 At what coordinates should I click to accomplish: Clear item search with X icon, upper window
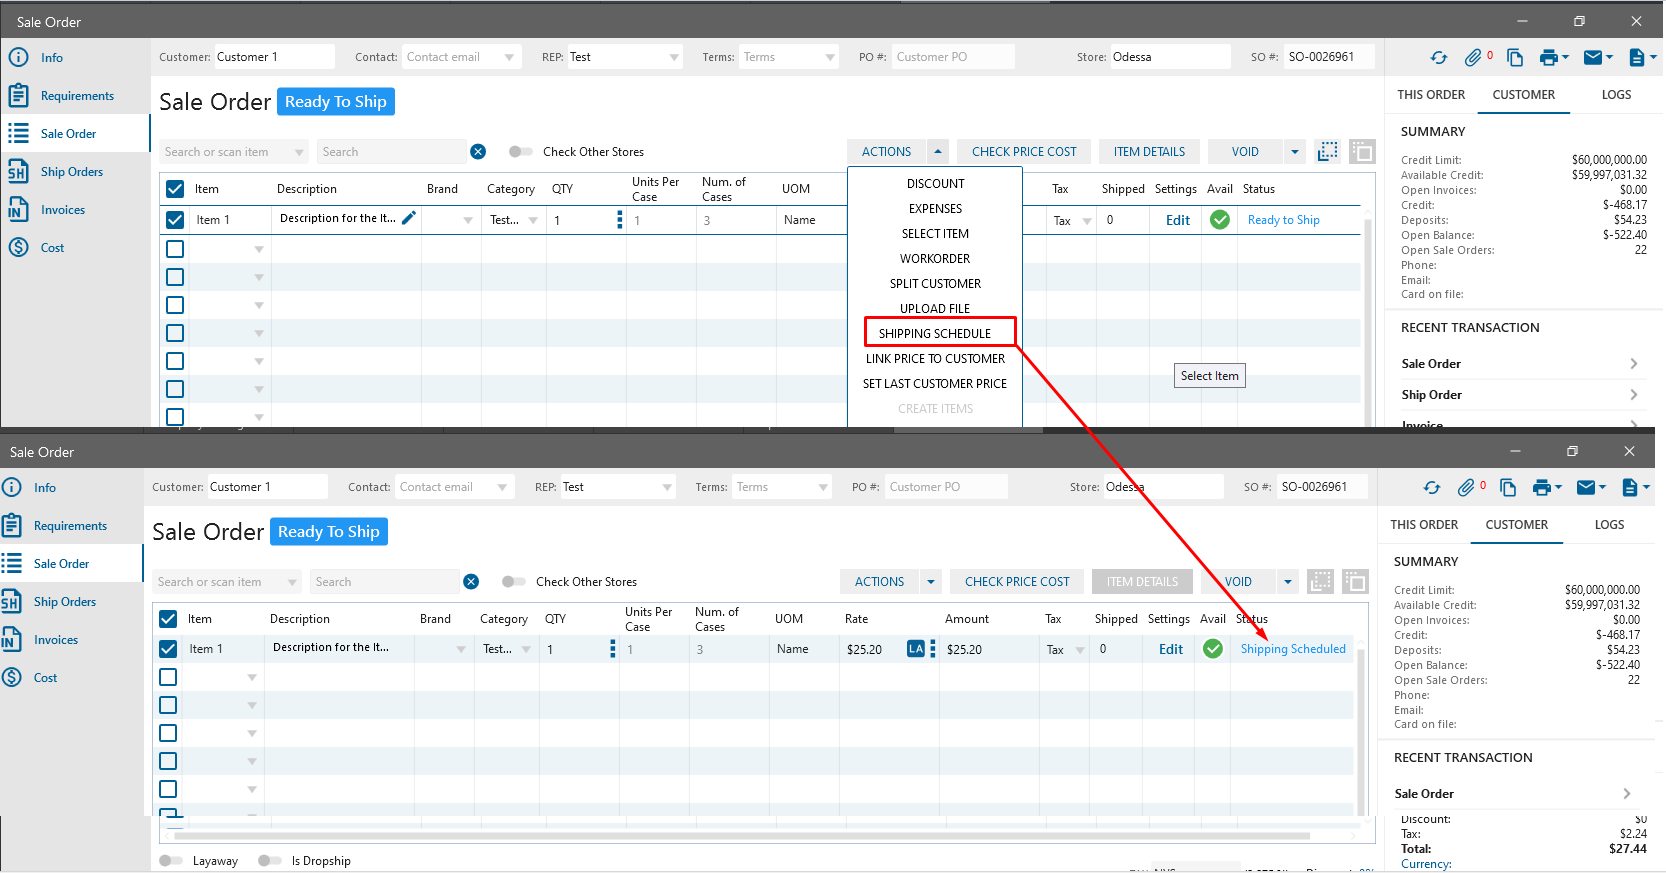pyautogui.click(x=478, y=152)
